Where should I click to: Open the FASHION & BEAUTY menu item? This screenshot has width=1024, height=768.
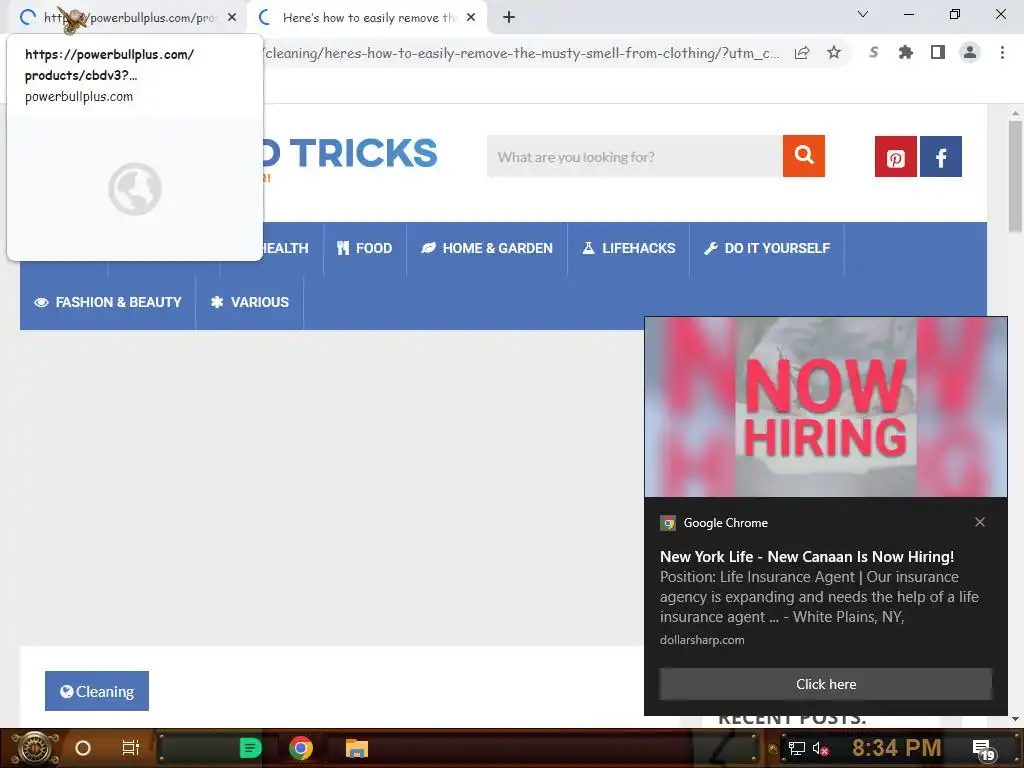108,302
